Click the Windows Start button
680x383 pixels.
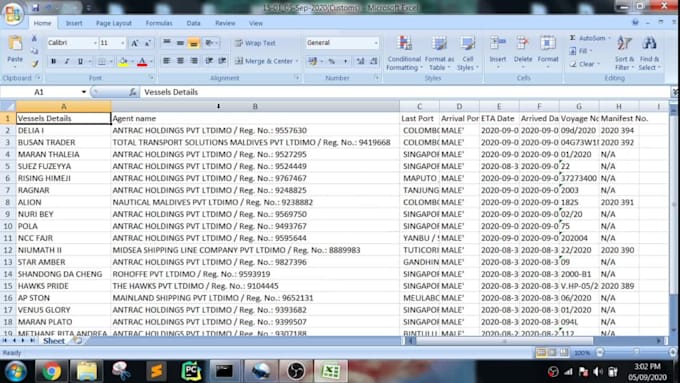16,372
